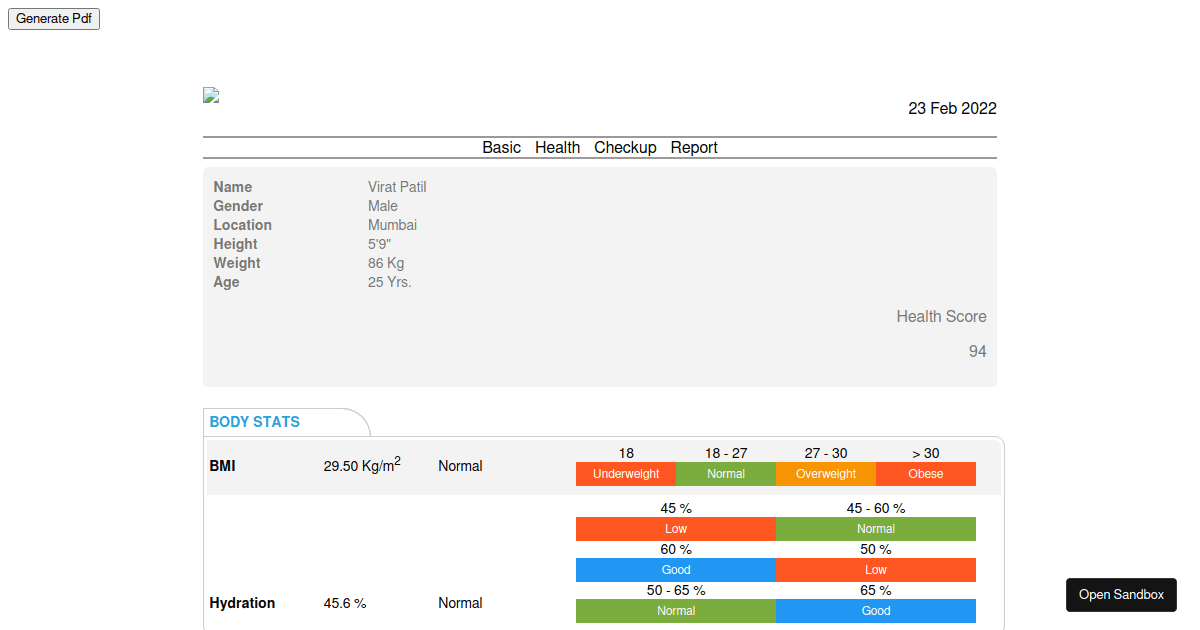Image resolution: width=1200 pixels, height=630 pixels.
Task: Click the Low bar under 45 %
Action: click(676, 529)
